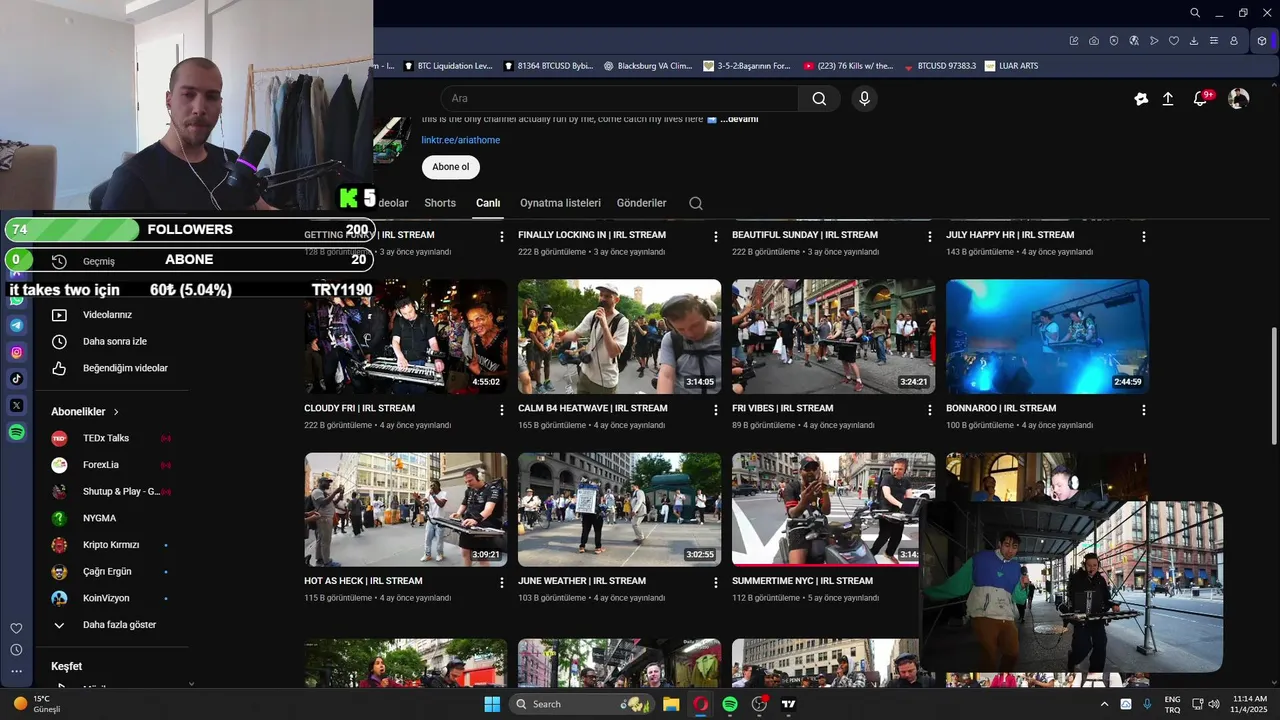Open Opera easy setup sliders icon
1280x720 pixels.
(x=1214, y=41)
